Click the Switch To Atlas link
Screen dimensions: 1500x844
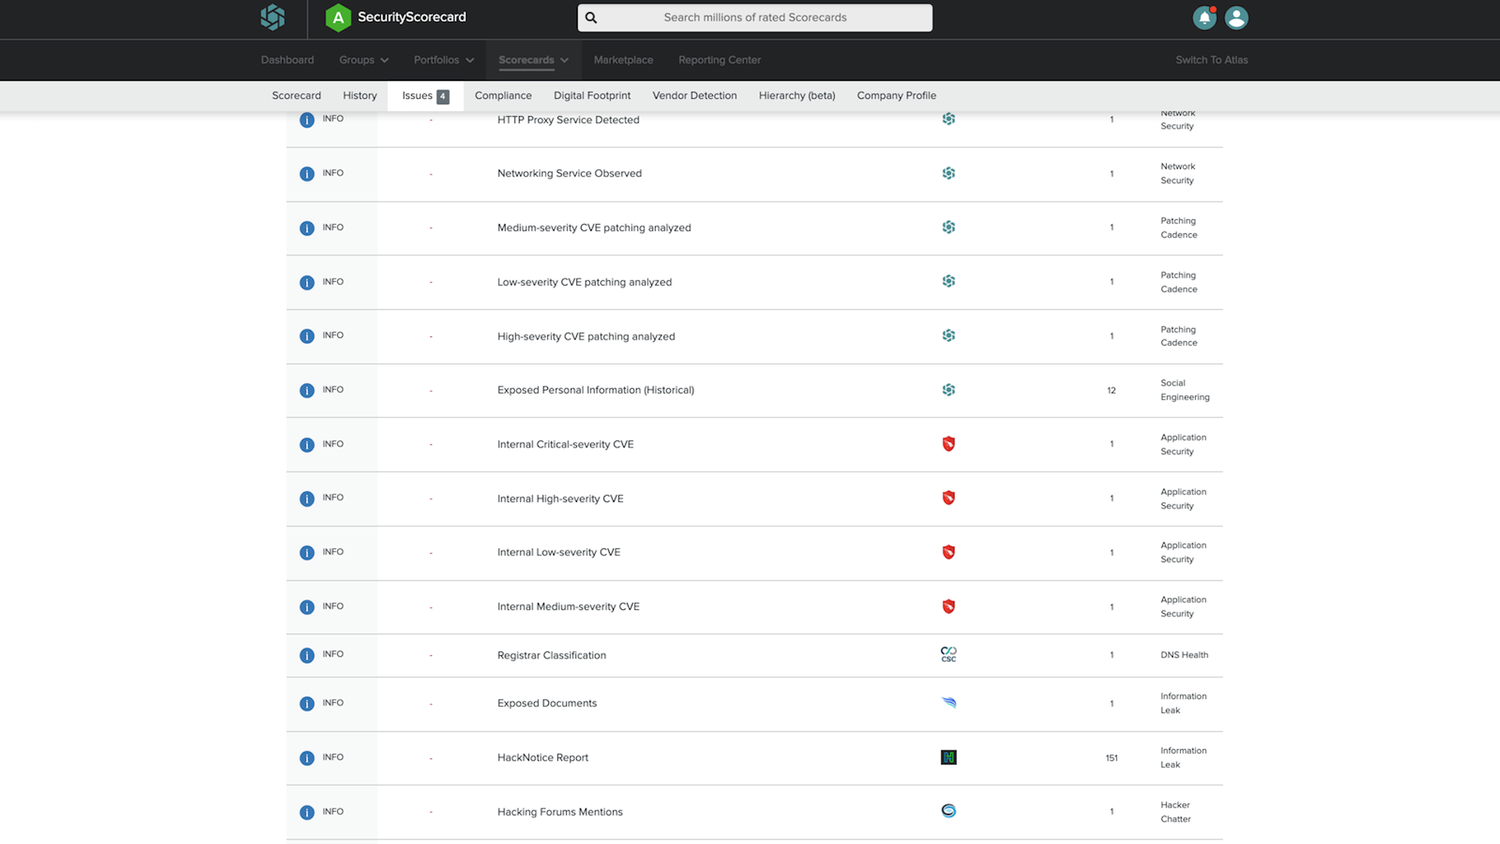click(x=1211, y=60)
